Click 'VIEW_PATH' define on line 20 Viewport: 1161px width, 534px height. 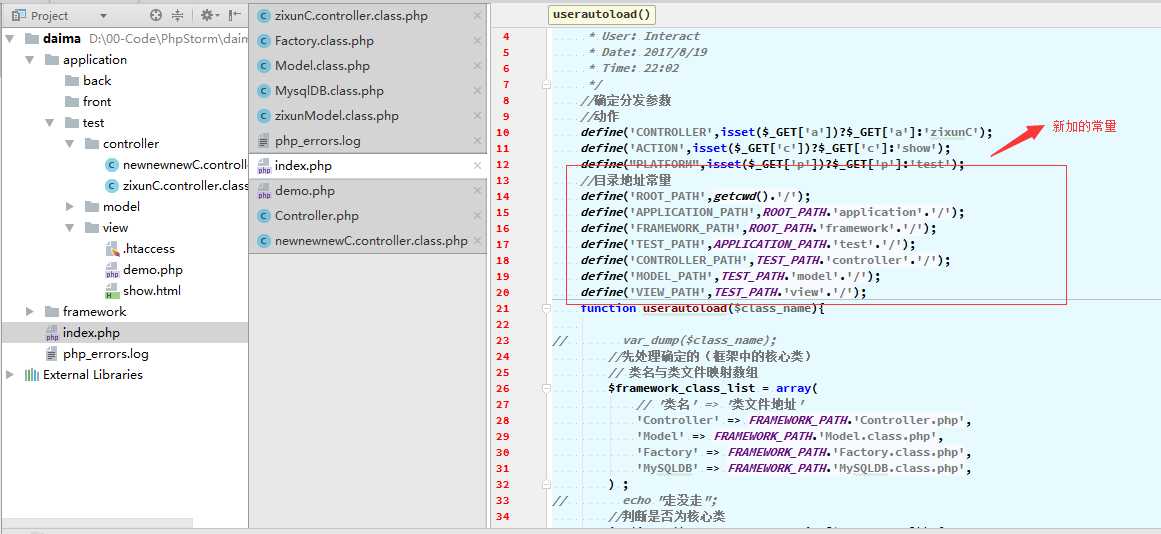tap(668, 293)
